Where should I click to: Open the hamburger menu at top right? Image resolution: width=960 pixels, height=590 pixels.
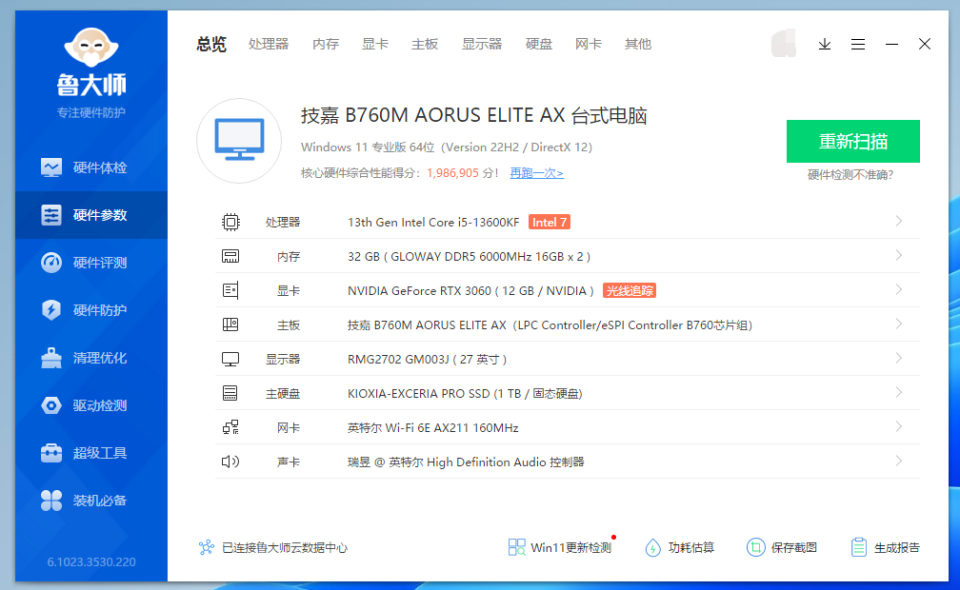(858, 44)
